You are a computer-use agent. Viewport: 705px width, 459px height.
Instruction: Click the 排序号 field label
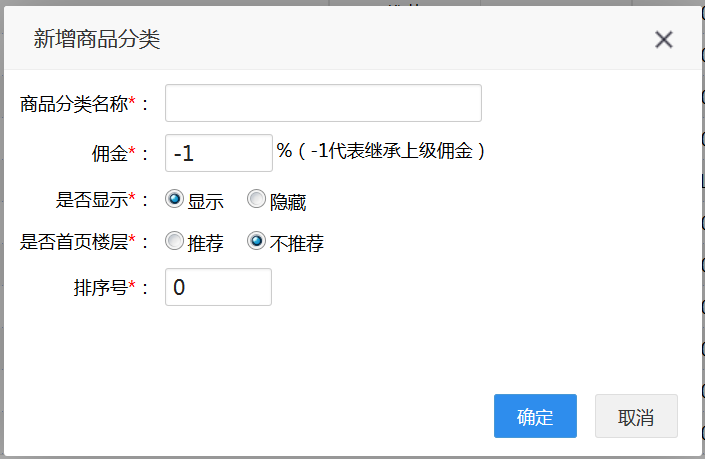(101, 288)
